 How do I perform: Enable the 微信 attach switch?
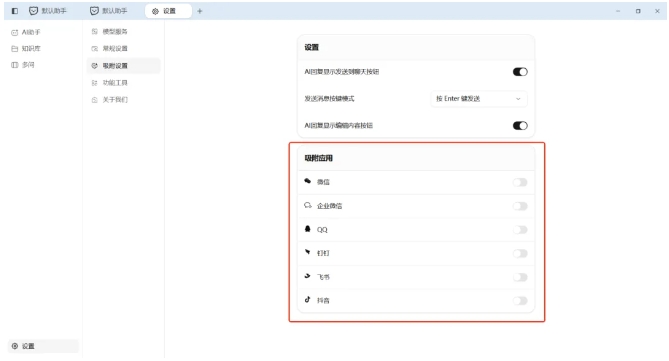click(x=520, y=182)
